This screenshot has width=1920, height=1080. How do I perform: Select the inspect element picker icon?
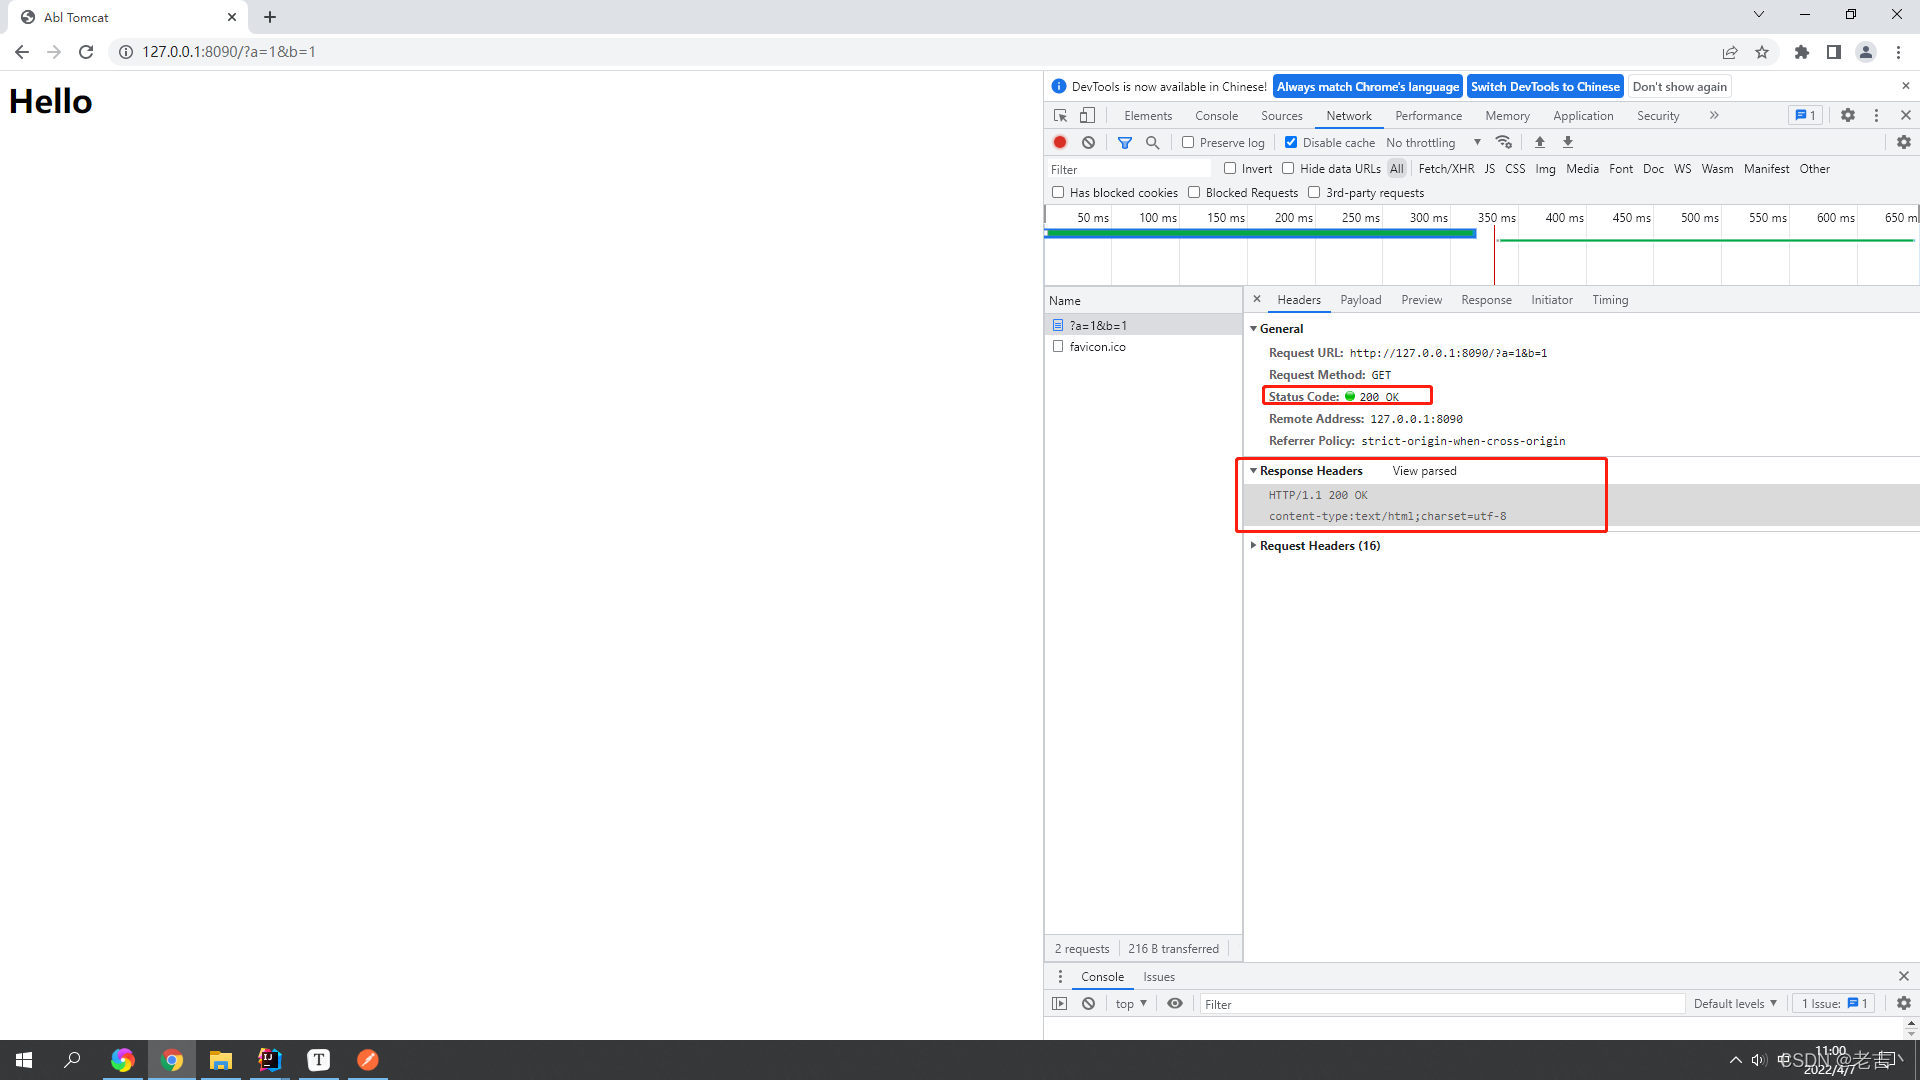click(x=1061, y=115)
